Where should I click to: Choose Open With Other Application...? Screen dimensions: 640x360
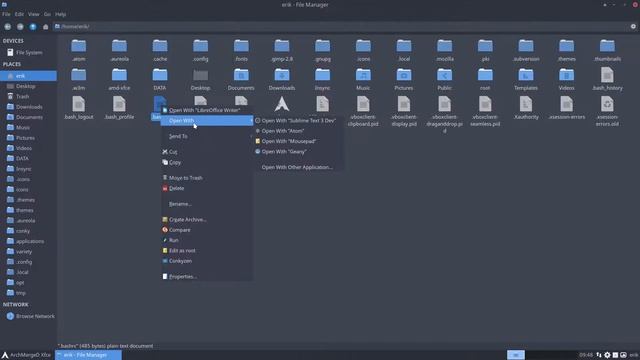pos(298,167)
